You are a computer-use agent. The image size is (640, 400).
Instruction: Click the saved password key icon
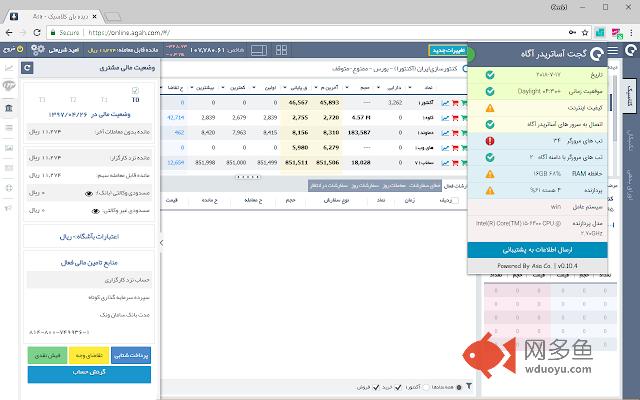pyautogui.click(x=572, y=33)
